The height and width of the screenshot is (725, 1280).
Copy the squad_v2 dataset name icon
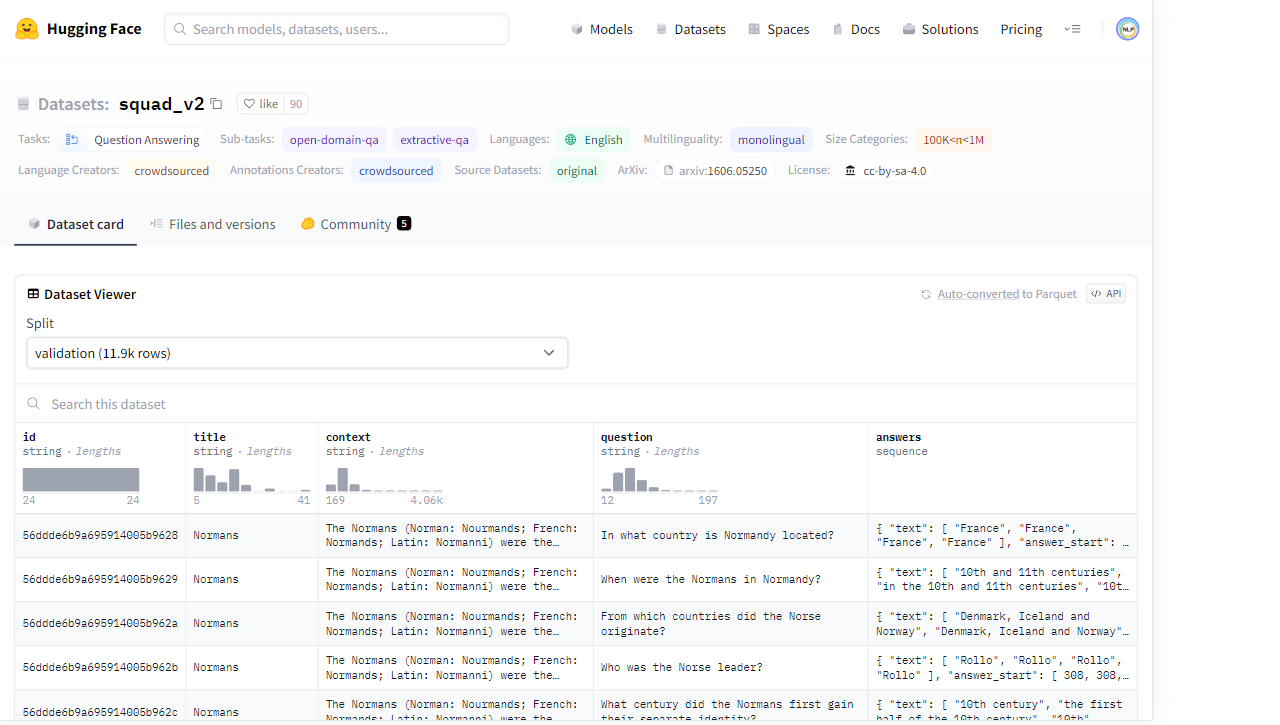pos(216,104)
